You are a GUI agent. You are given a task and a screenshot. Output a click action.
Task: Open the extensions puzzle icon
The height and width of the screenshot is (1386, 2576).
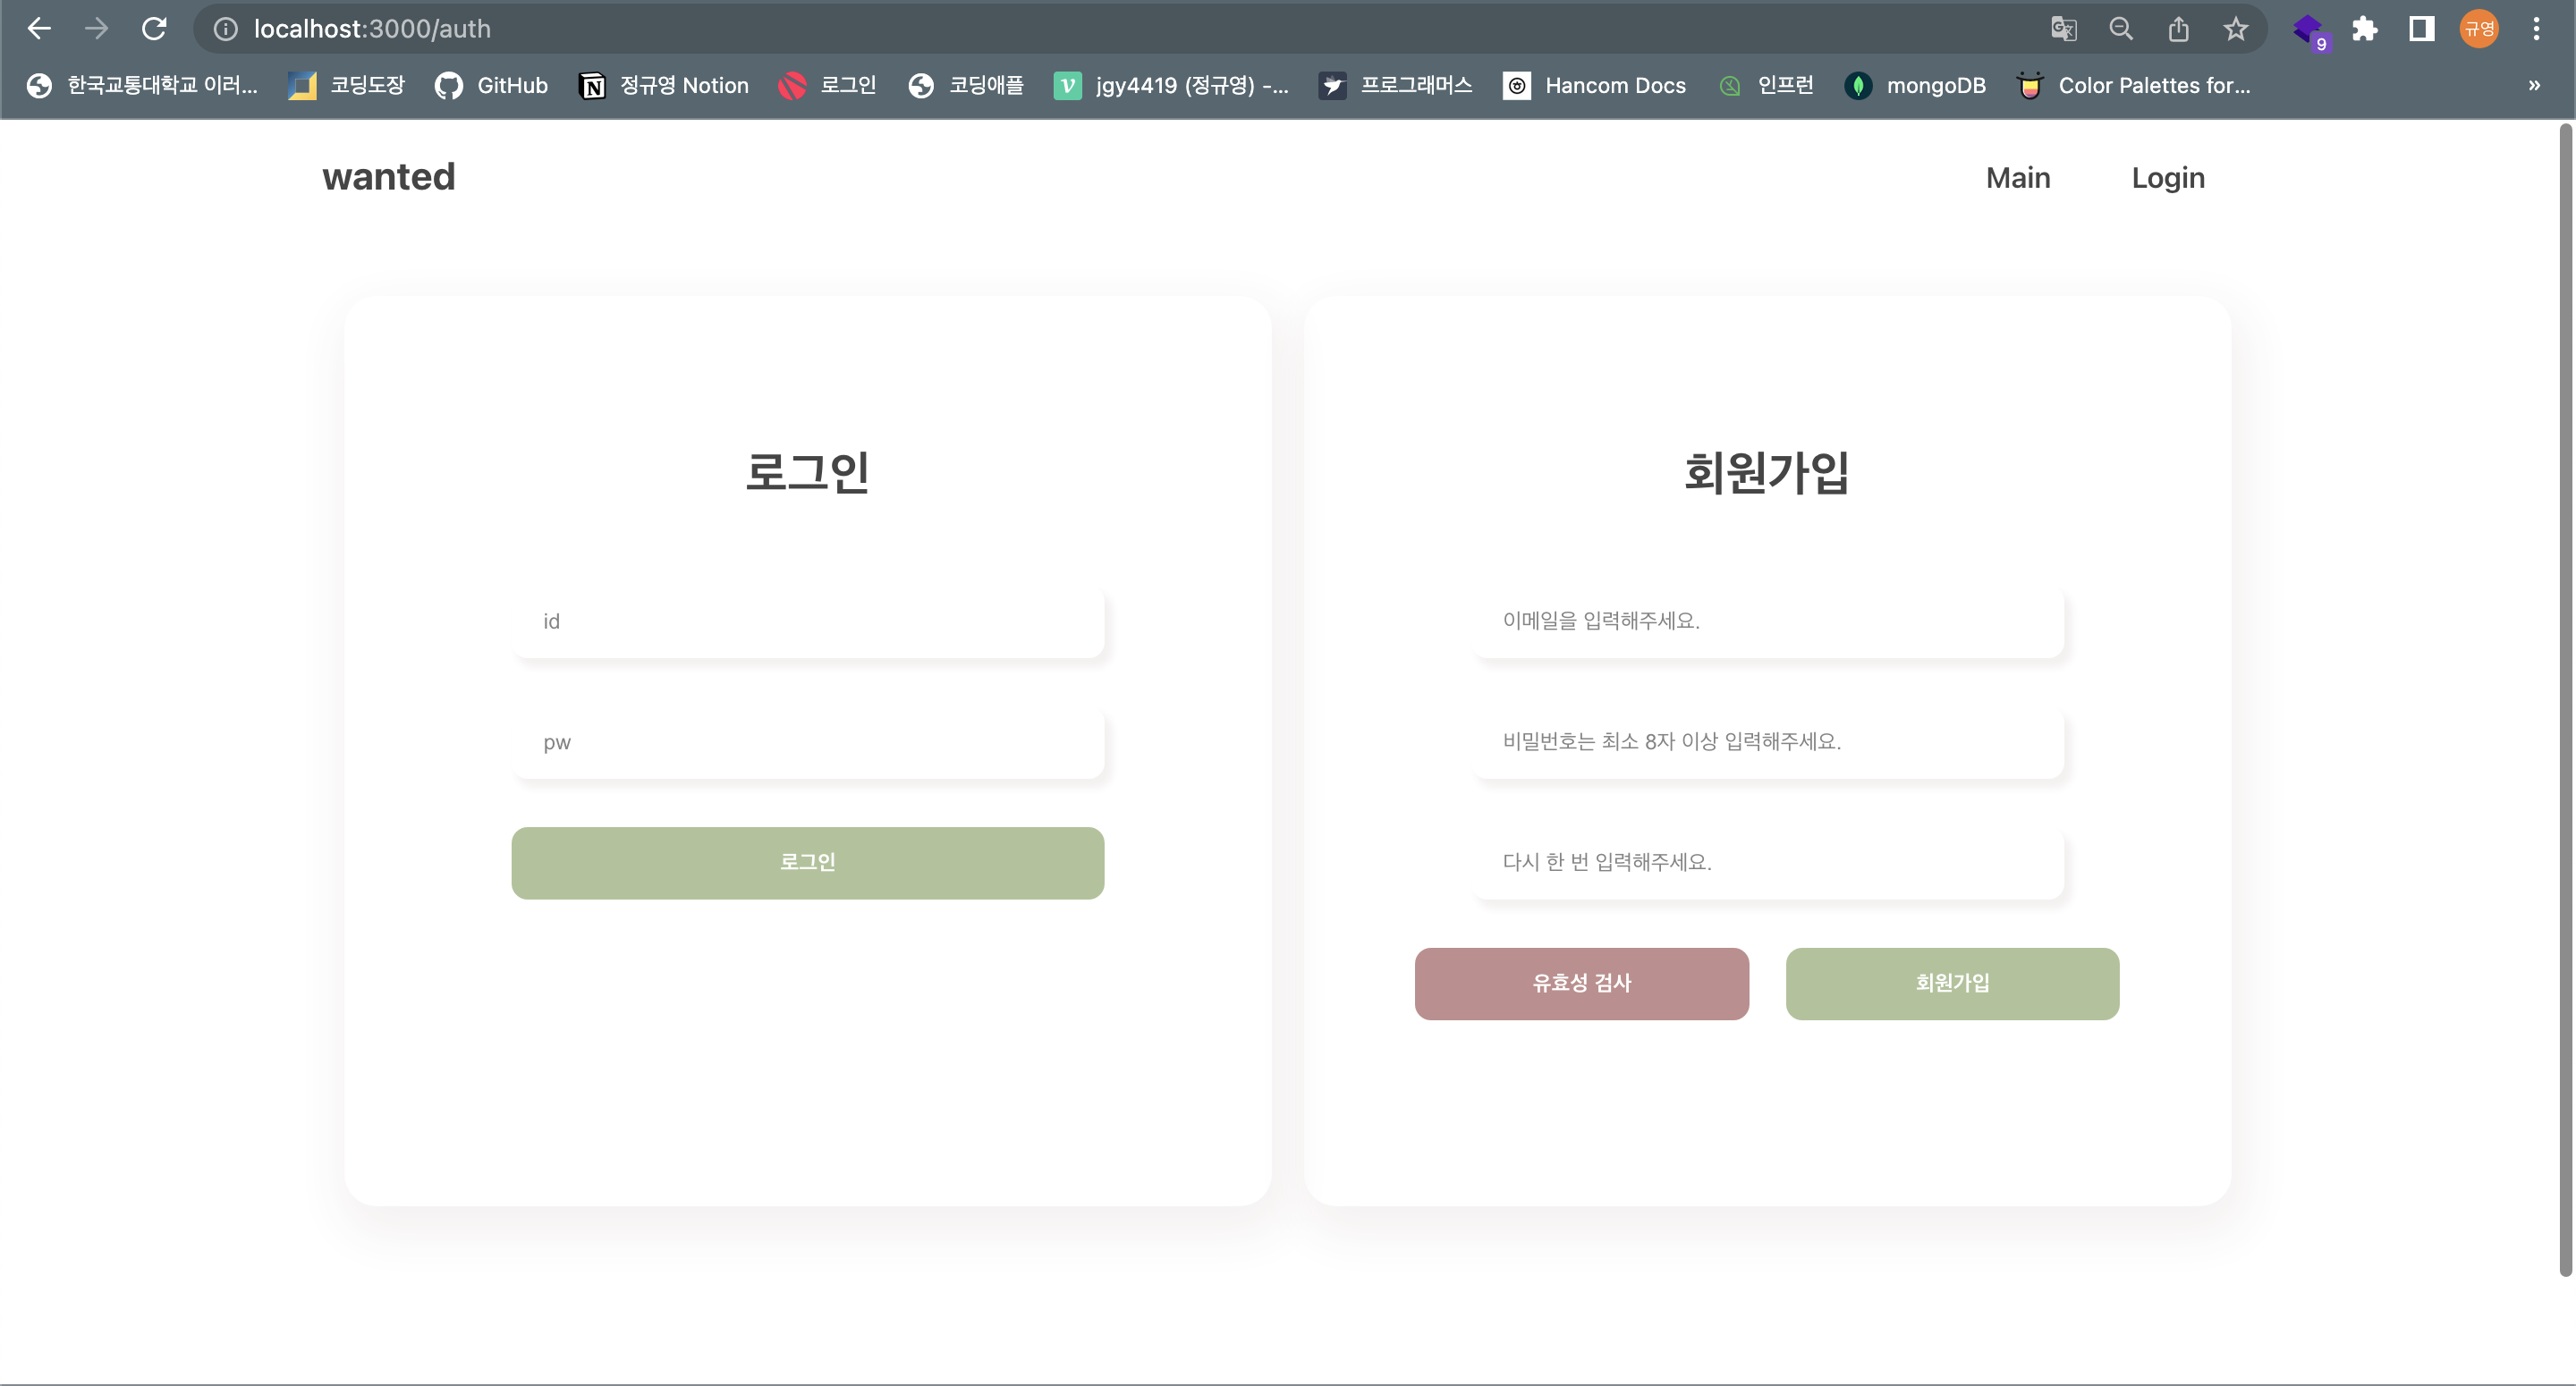click(2365, 28)
